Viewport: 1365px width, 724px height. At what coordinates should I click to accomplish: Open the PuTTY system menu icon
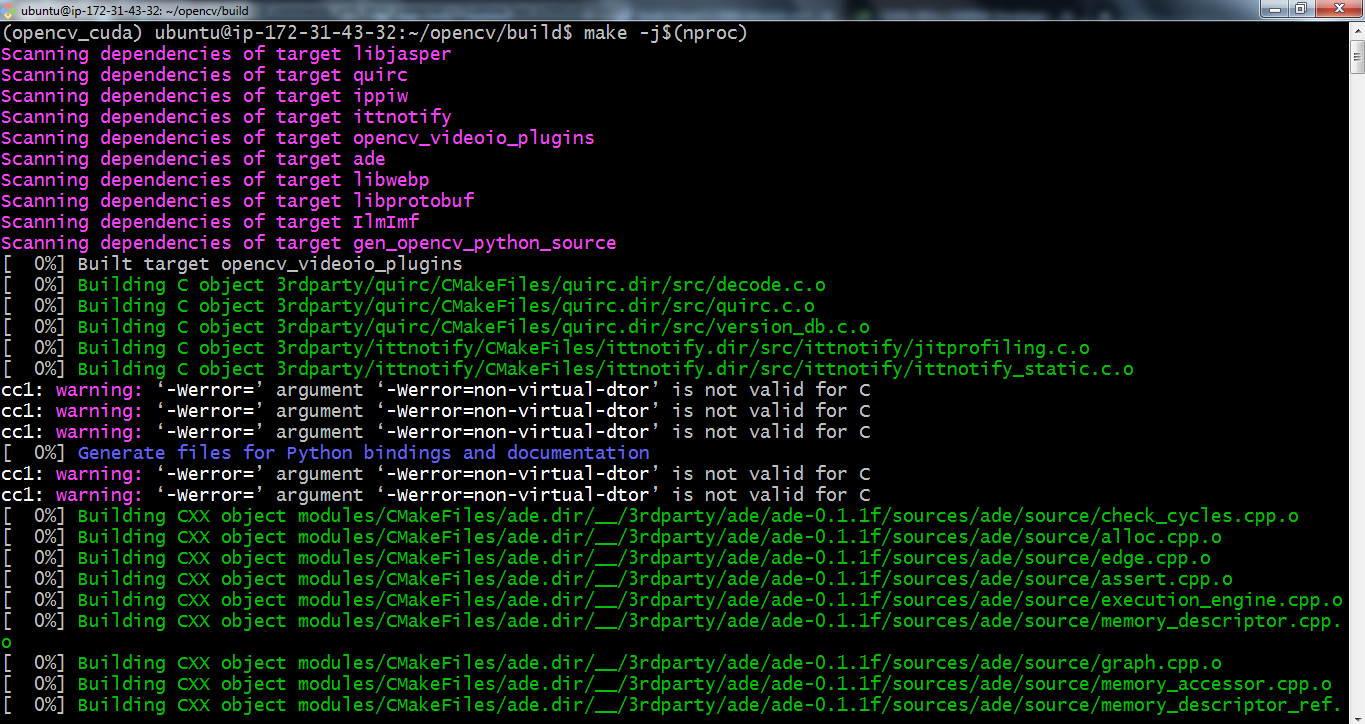click(x=8, y=10)
